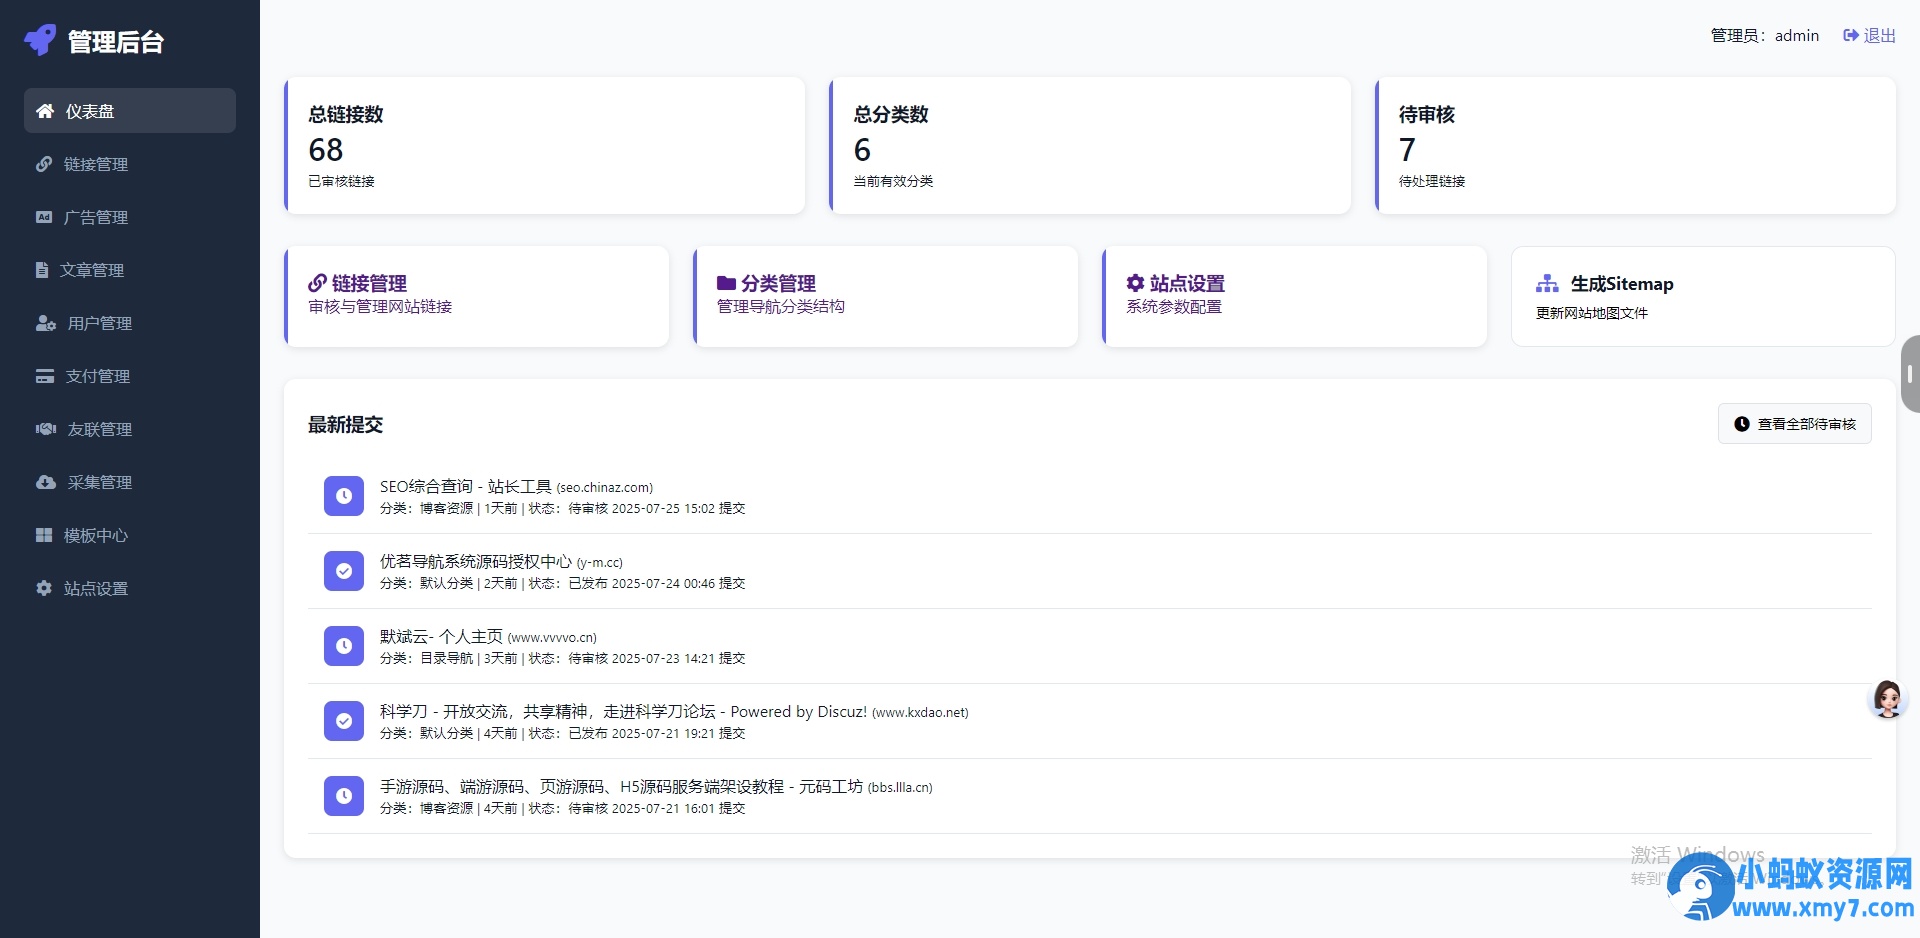1920x938 pixels.
Task: Click the document icon beside 文章管理
Action: tap(42, 270)
